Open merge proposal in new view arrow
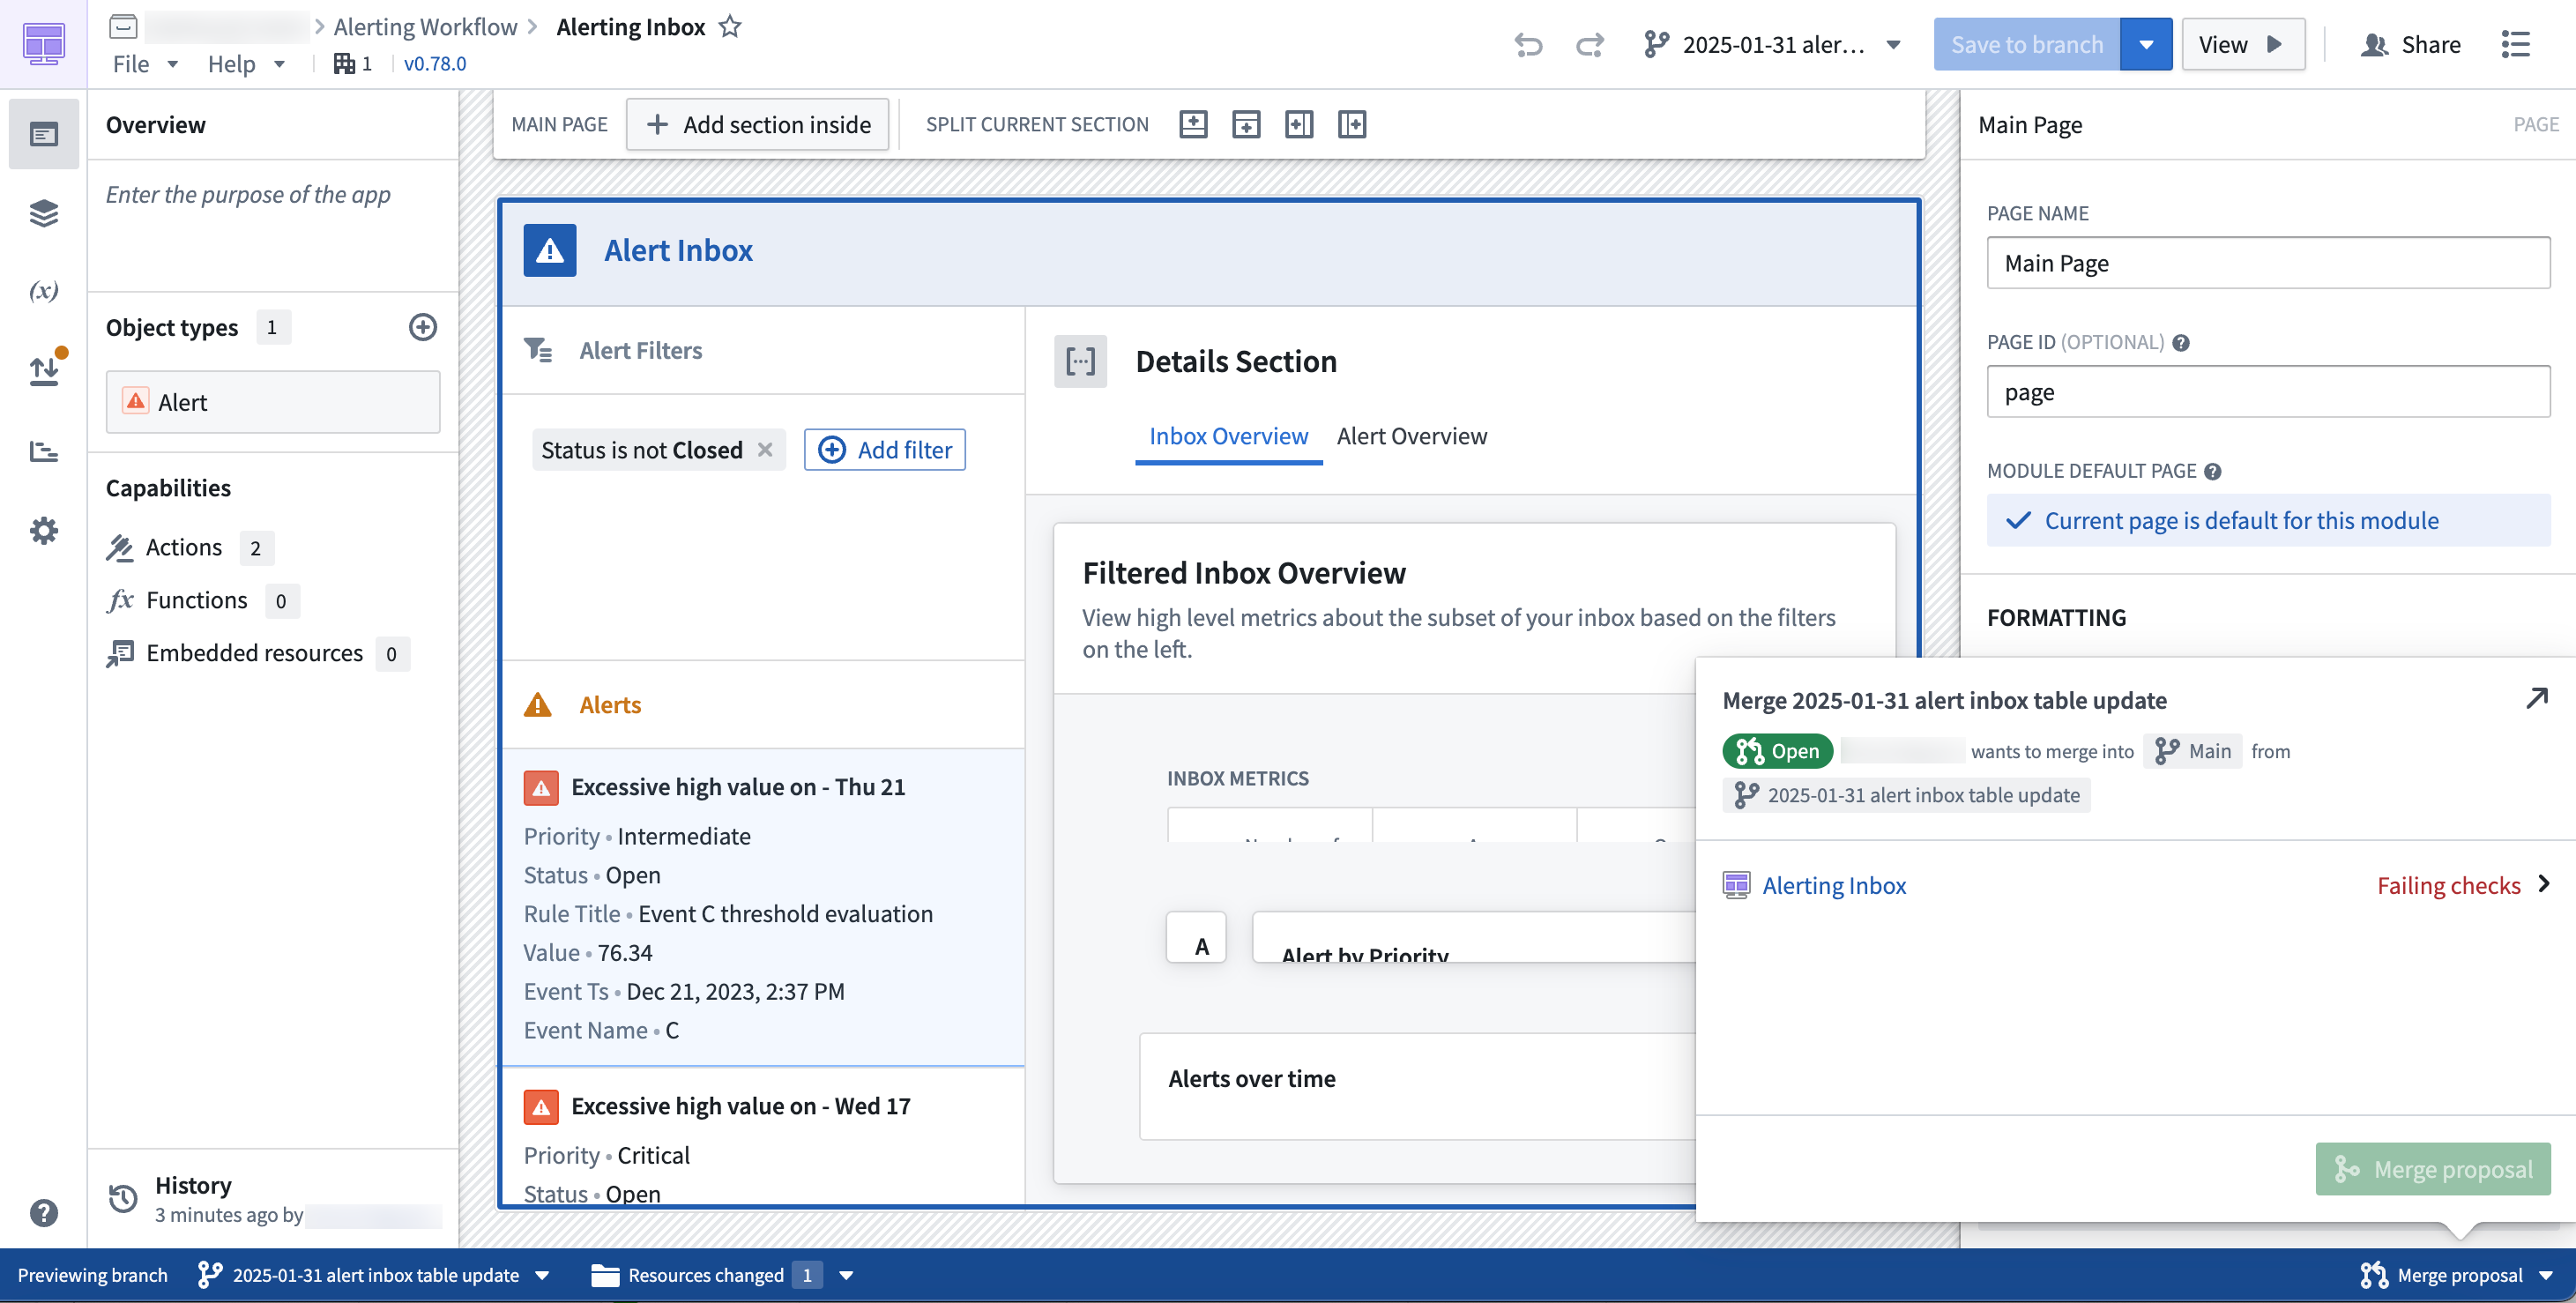The width and height of the screenshot is (2576, 1303). click(2536, 698)
